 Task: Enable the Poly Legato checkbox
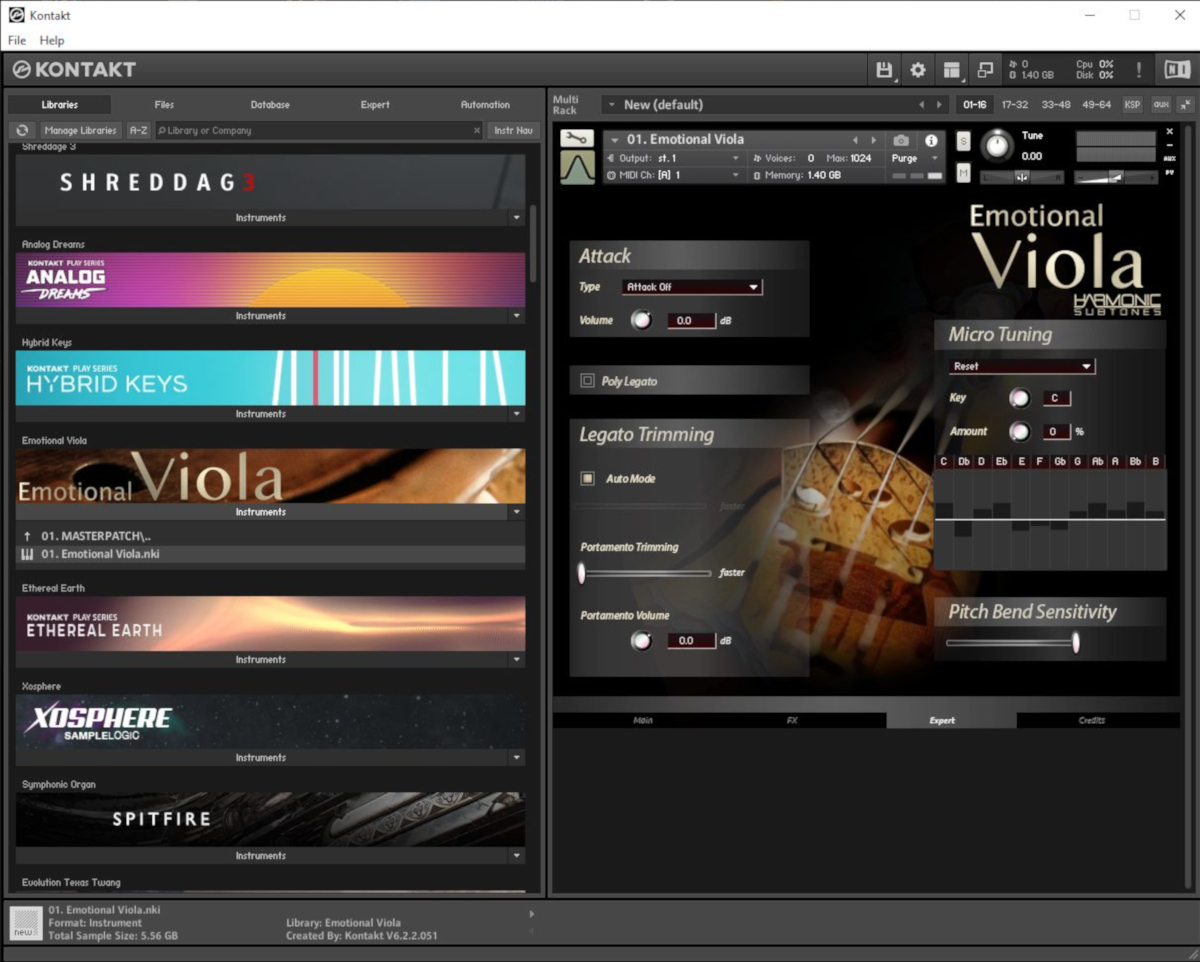(x=587, y=381)
